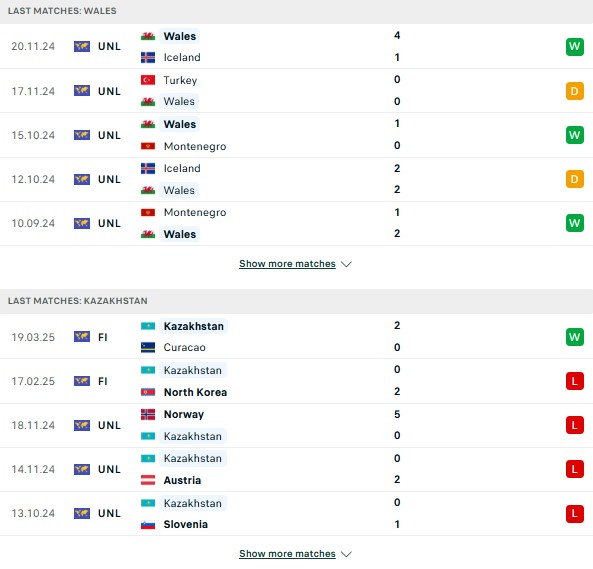593x569 pixels.
Task: Click the chevron beside the Wales Show more matches
Action: 346,264
